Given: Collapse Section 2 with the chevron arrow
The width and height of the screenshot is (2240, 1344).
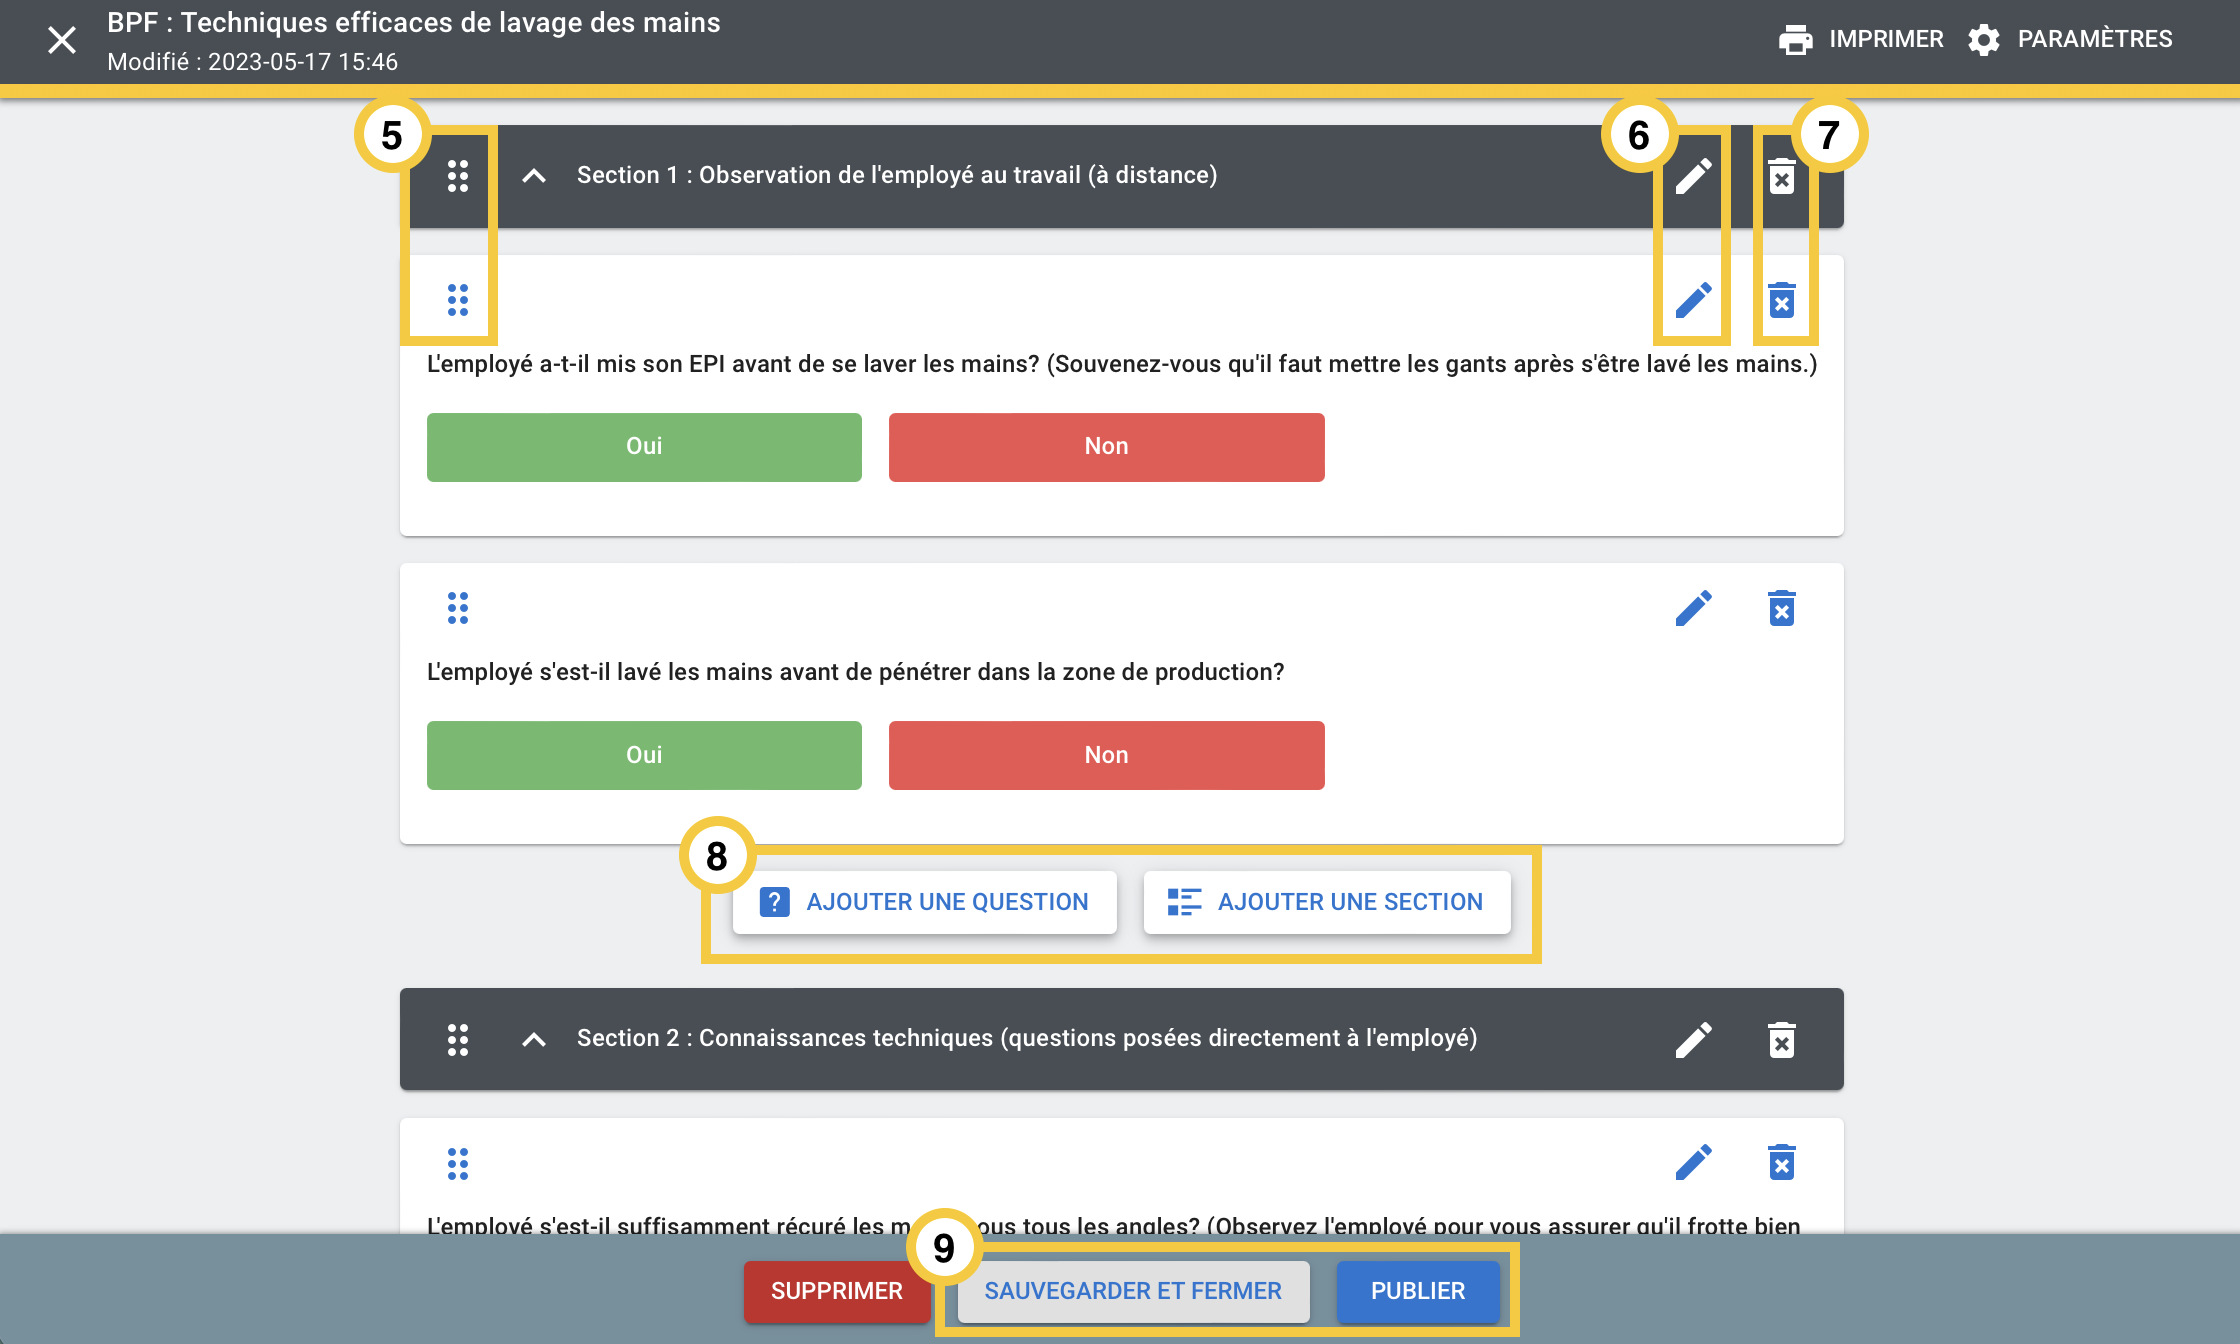Looking at the screenshot, I should [534, 1039].
